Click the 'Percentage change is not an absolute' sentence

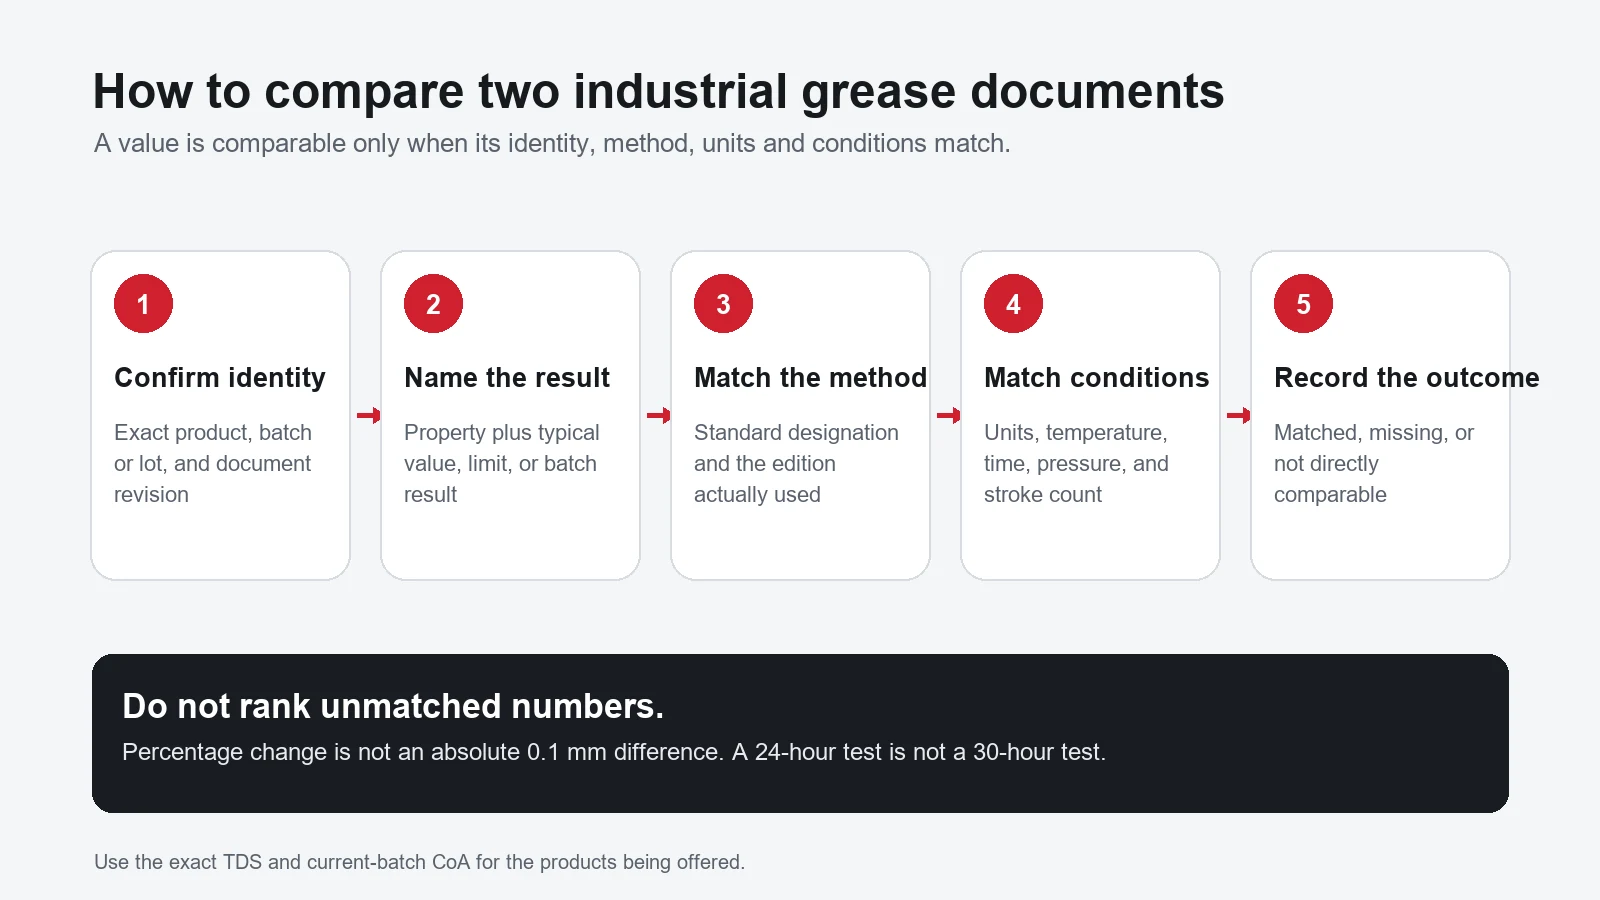point(614,752)
